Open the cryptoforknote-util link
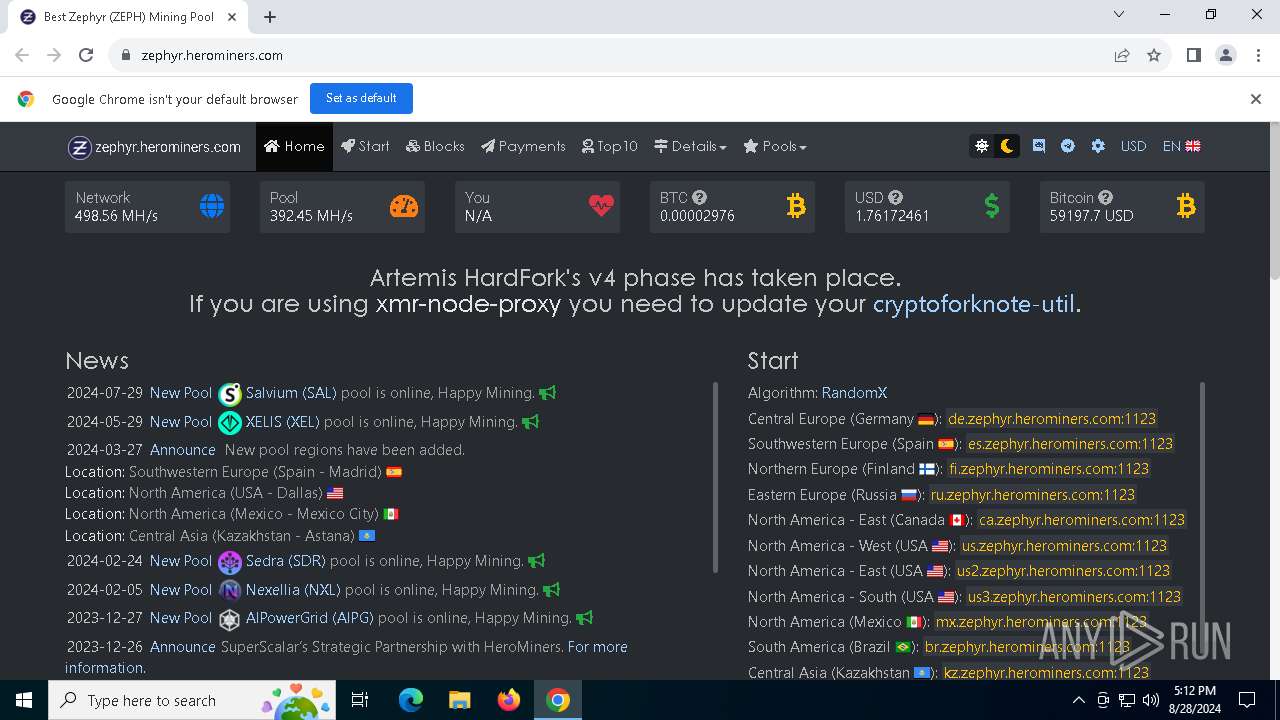Image resolution: width=1280 pixels, height=720 pixels. (974, 304)
